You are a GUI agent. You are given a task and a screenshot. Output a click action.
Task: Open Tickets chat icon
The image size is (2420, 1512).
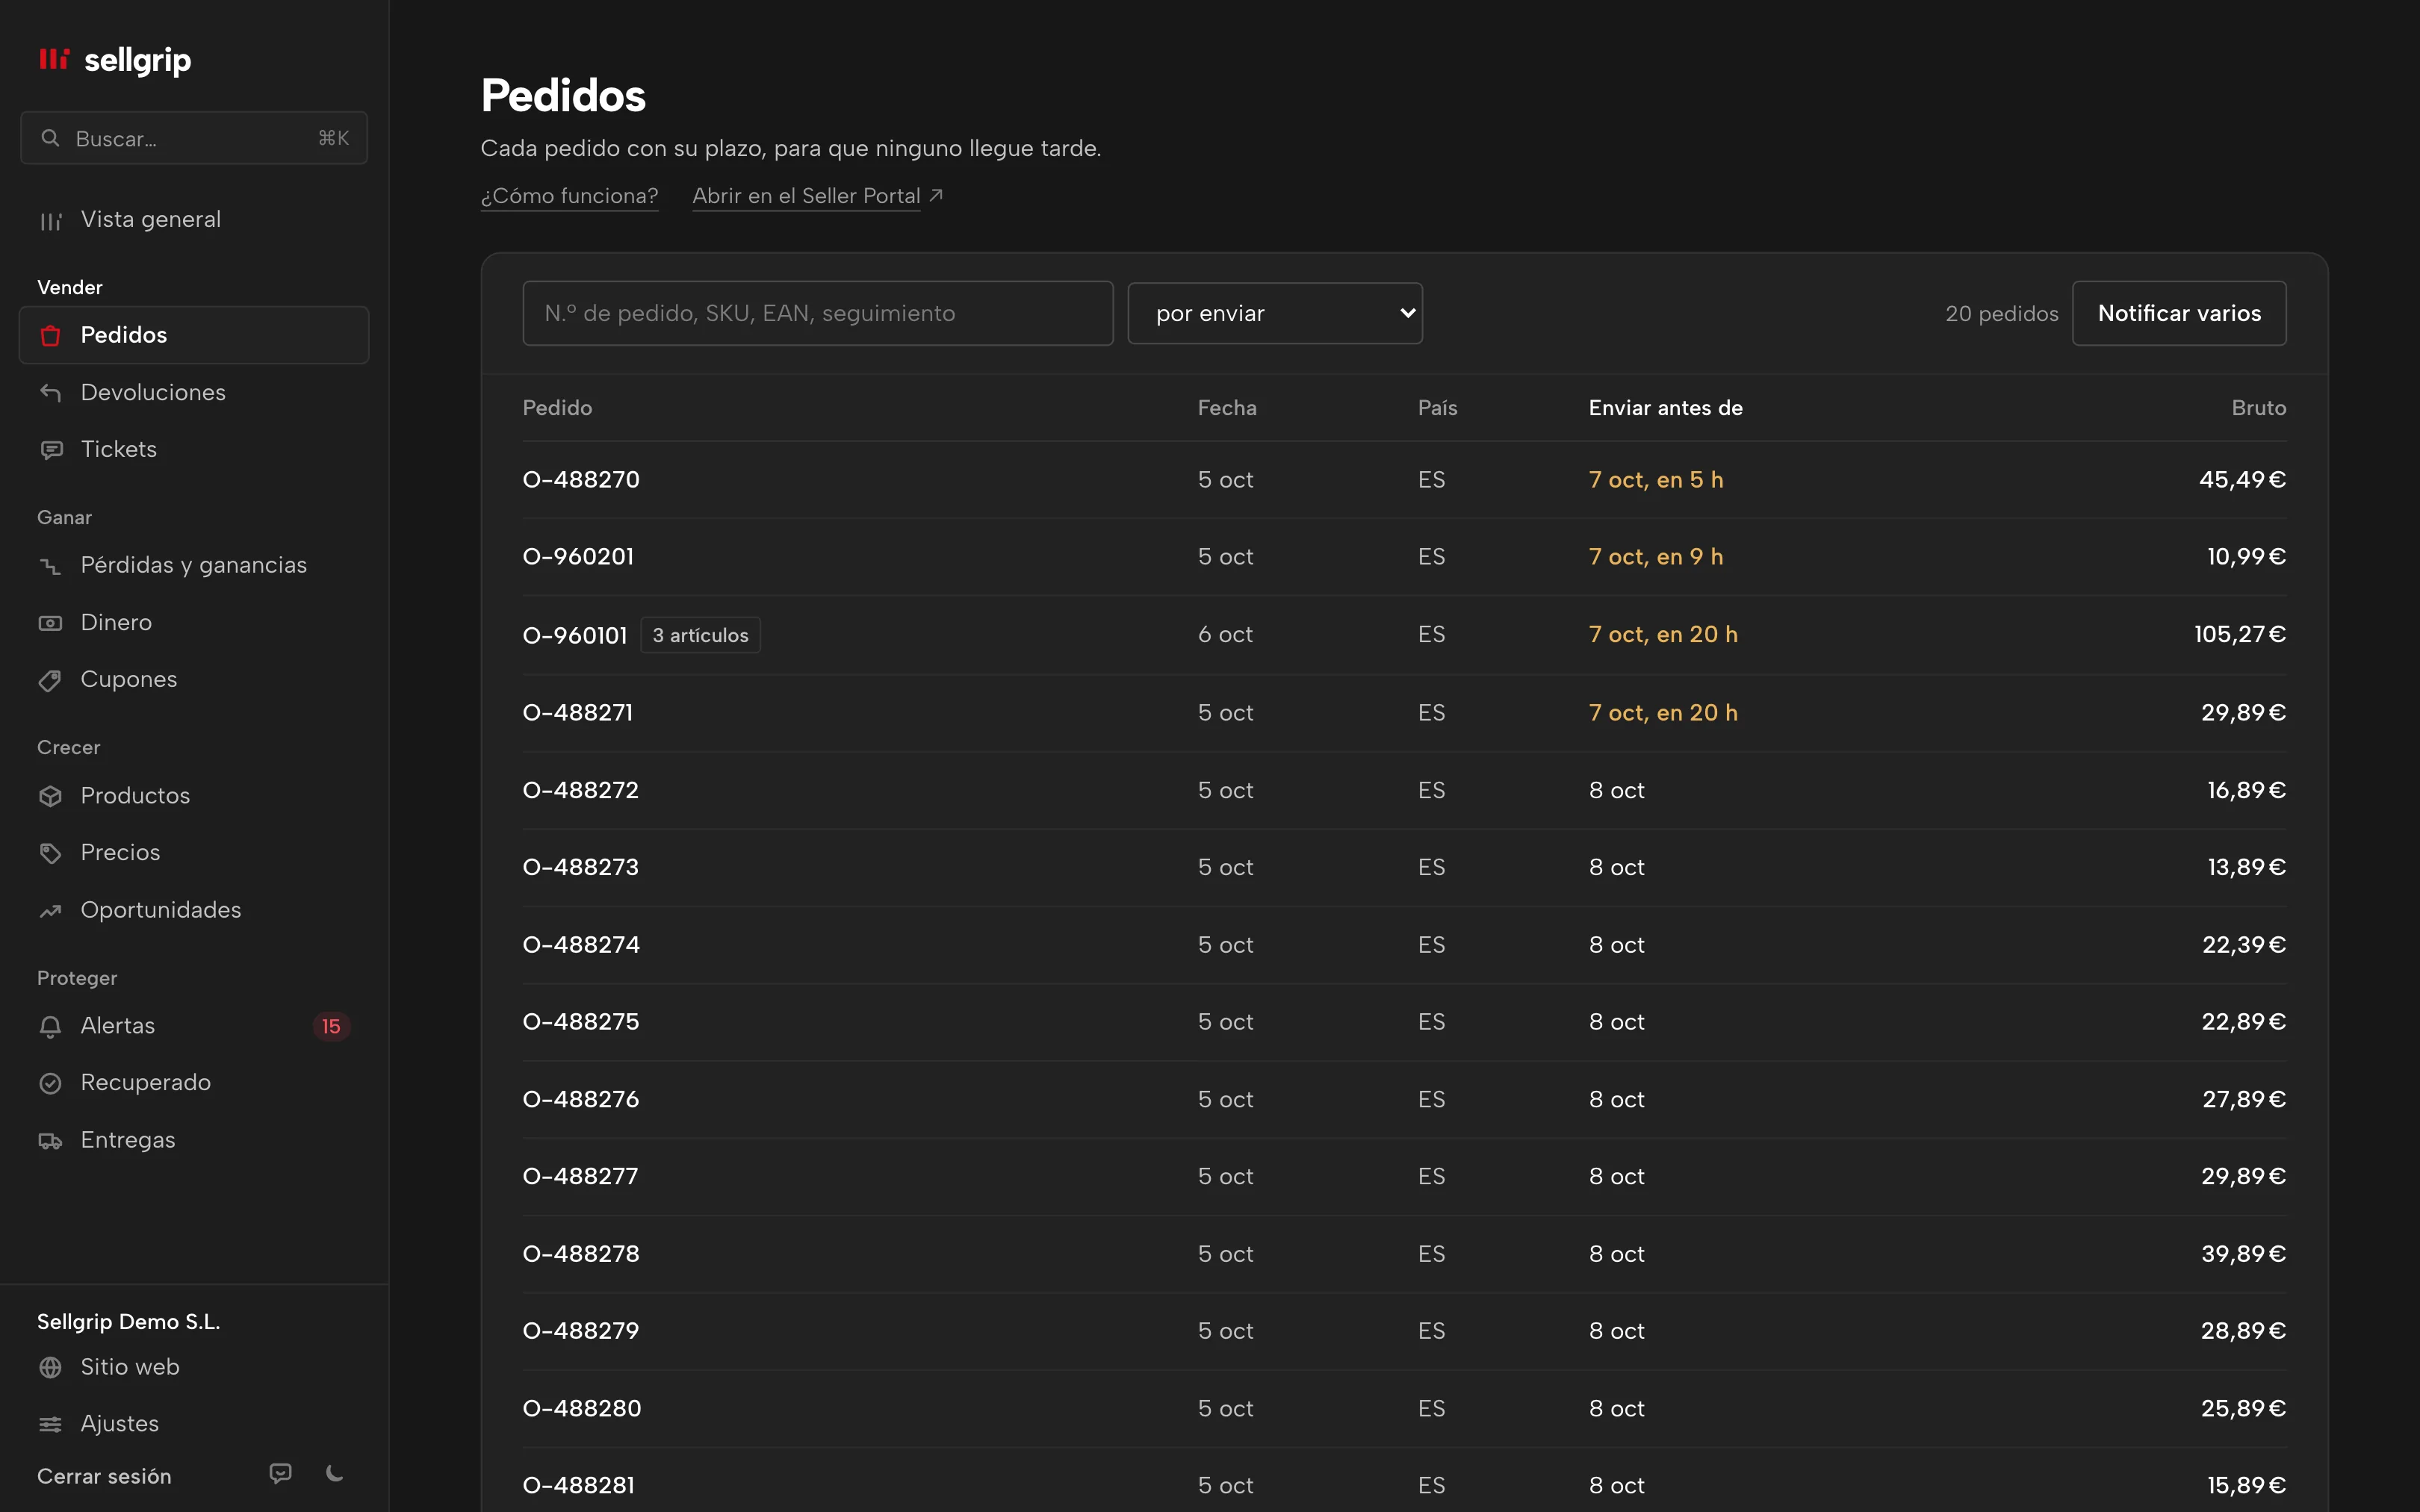tap(50, 450)
